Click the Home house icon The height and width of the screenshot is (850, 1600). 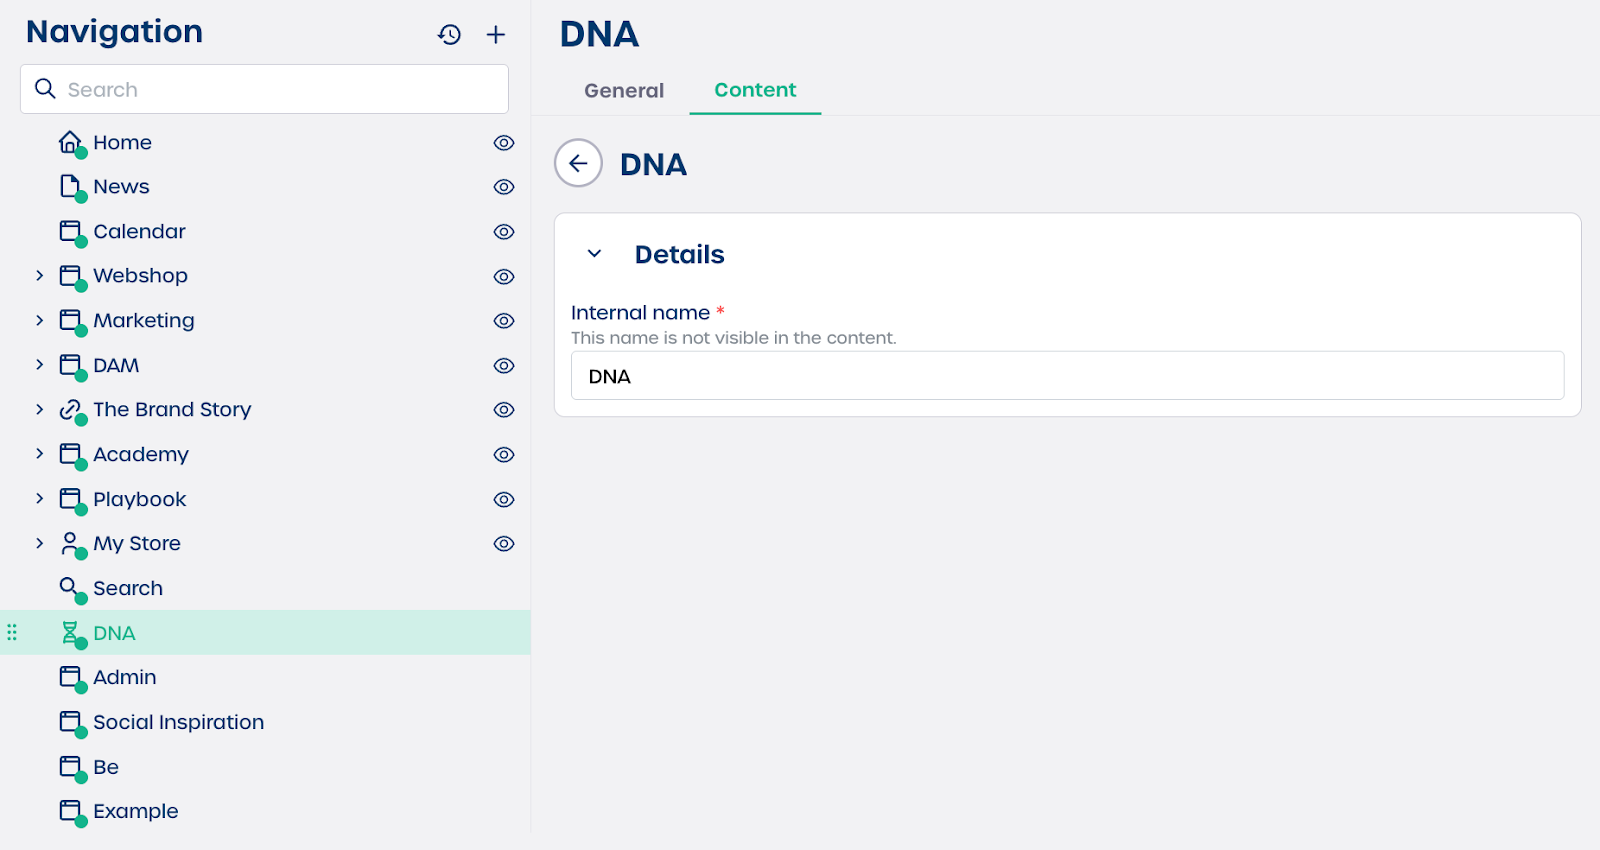pyautogui.click(x=70, y=143)
